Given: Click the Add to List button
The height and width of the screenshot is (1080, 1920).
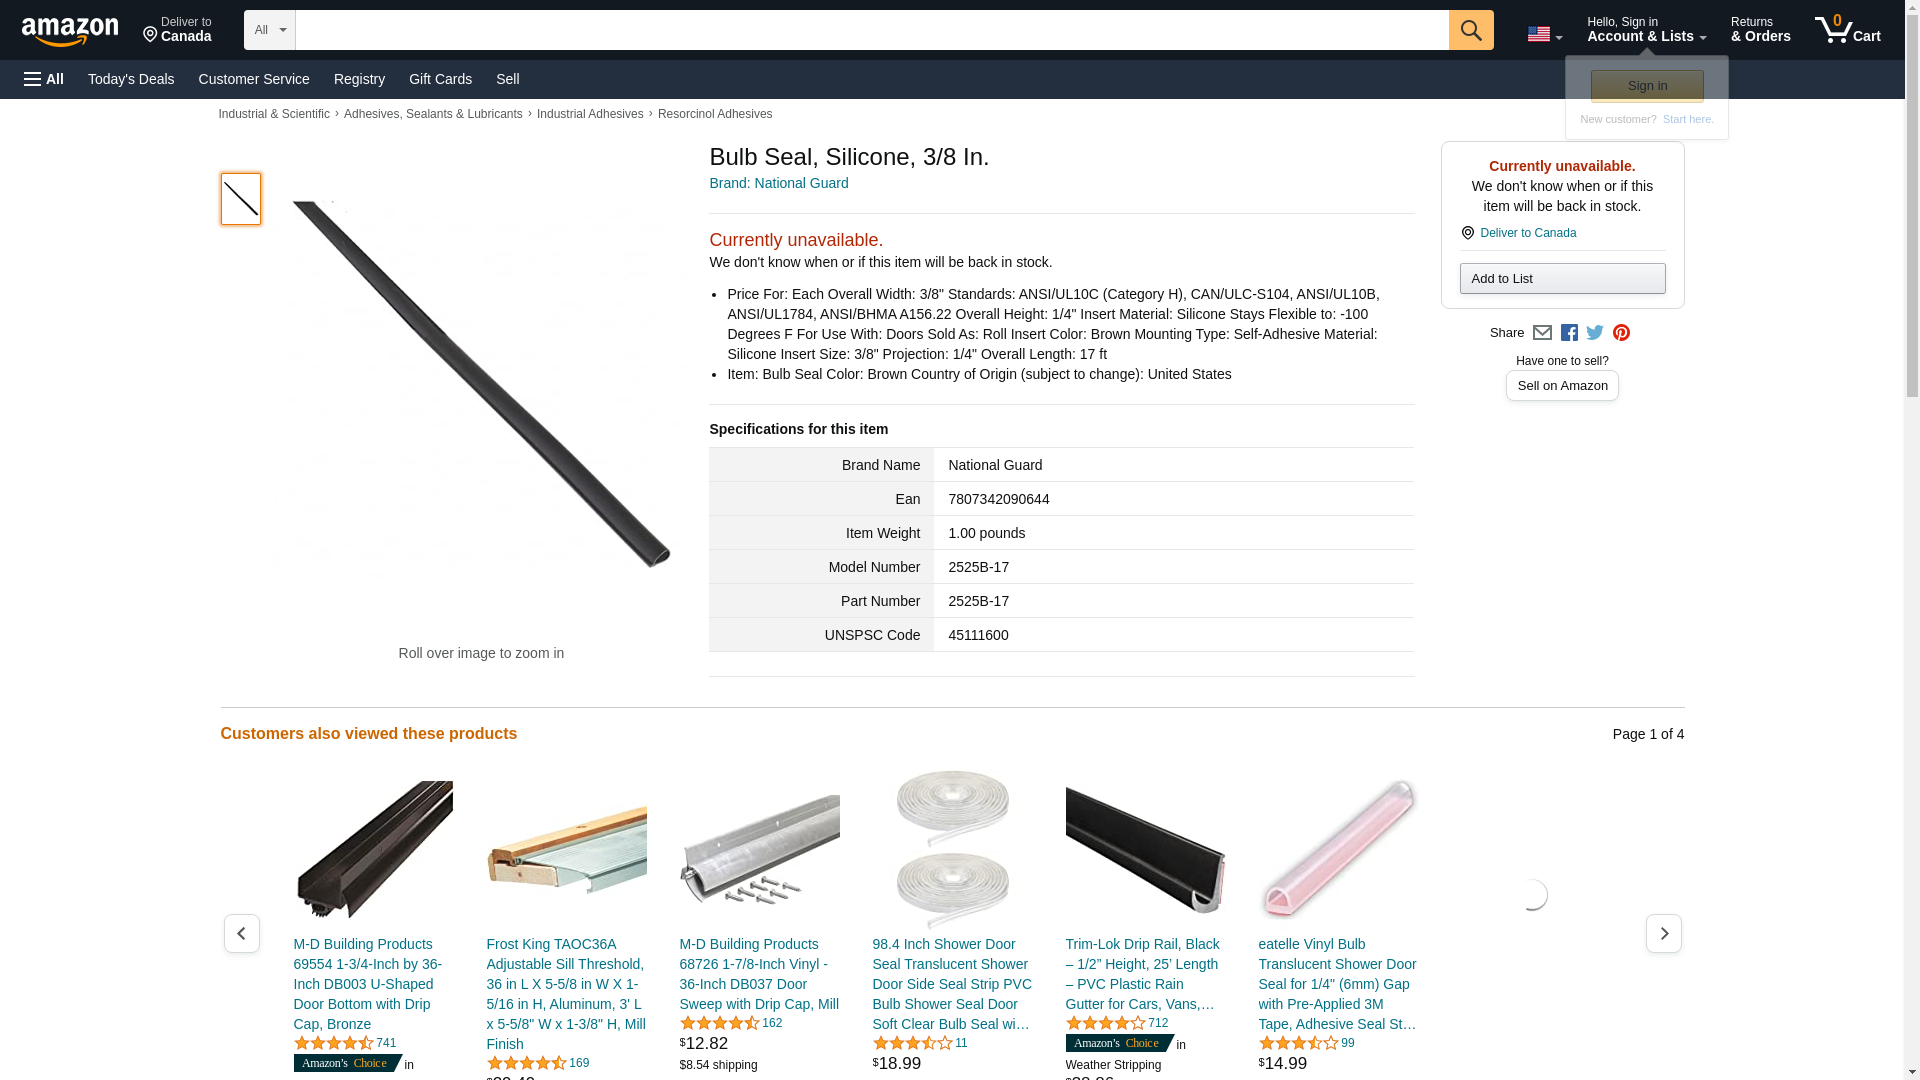Looking at the screenshot, I should pyautogui.click(x=1562, y=278).
